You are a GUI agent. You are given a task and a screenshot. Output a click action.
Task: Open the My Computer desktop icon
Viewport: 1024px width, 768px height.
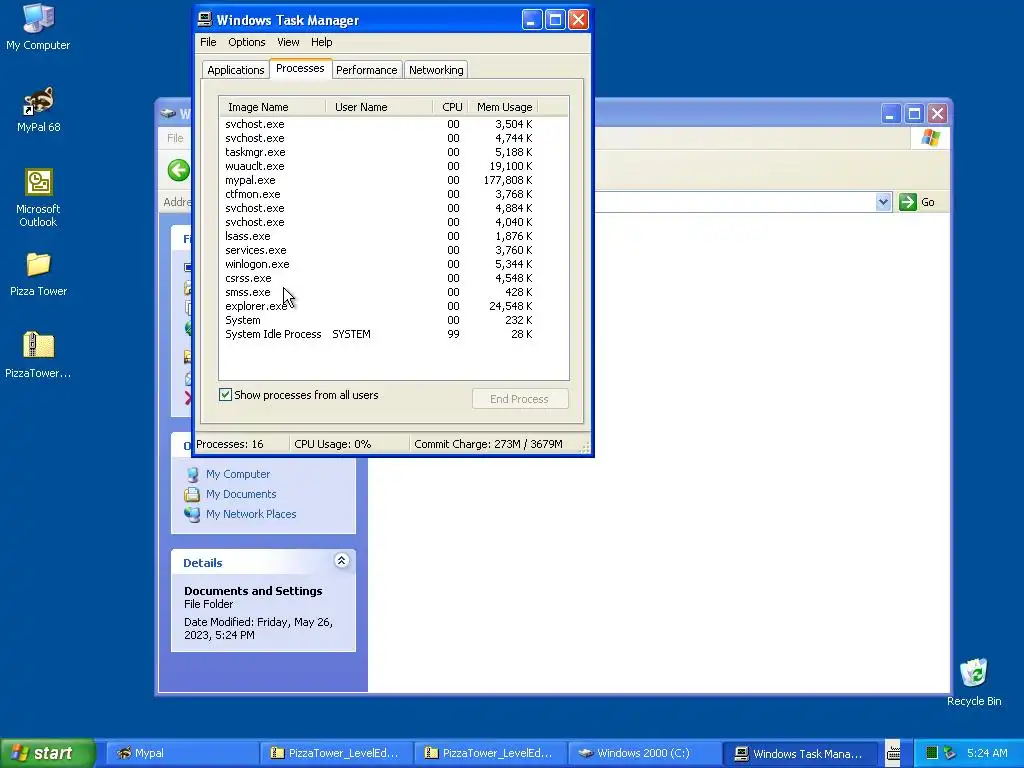[38, 27]
